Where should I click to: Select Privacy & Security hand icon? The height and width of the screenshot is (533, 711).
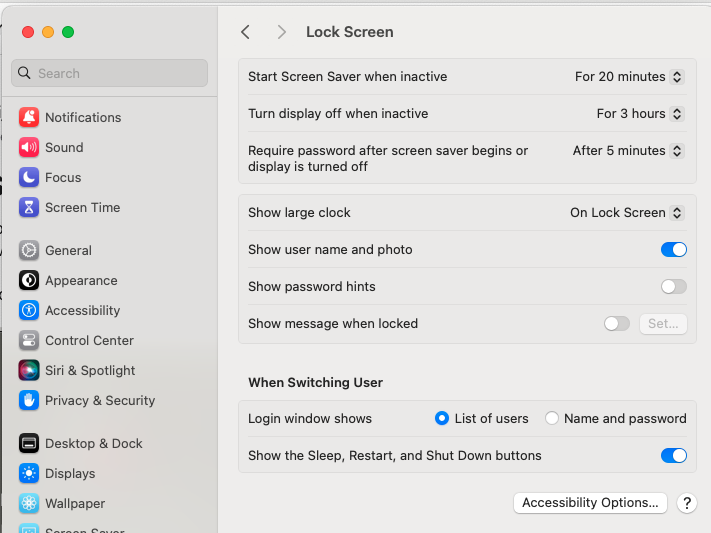[29, 400]
